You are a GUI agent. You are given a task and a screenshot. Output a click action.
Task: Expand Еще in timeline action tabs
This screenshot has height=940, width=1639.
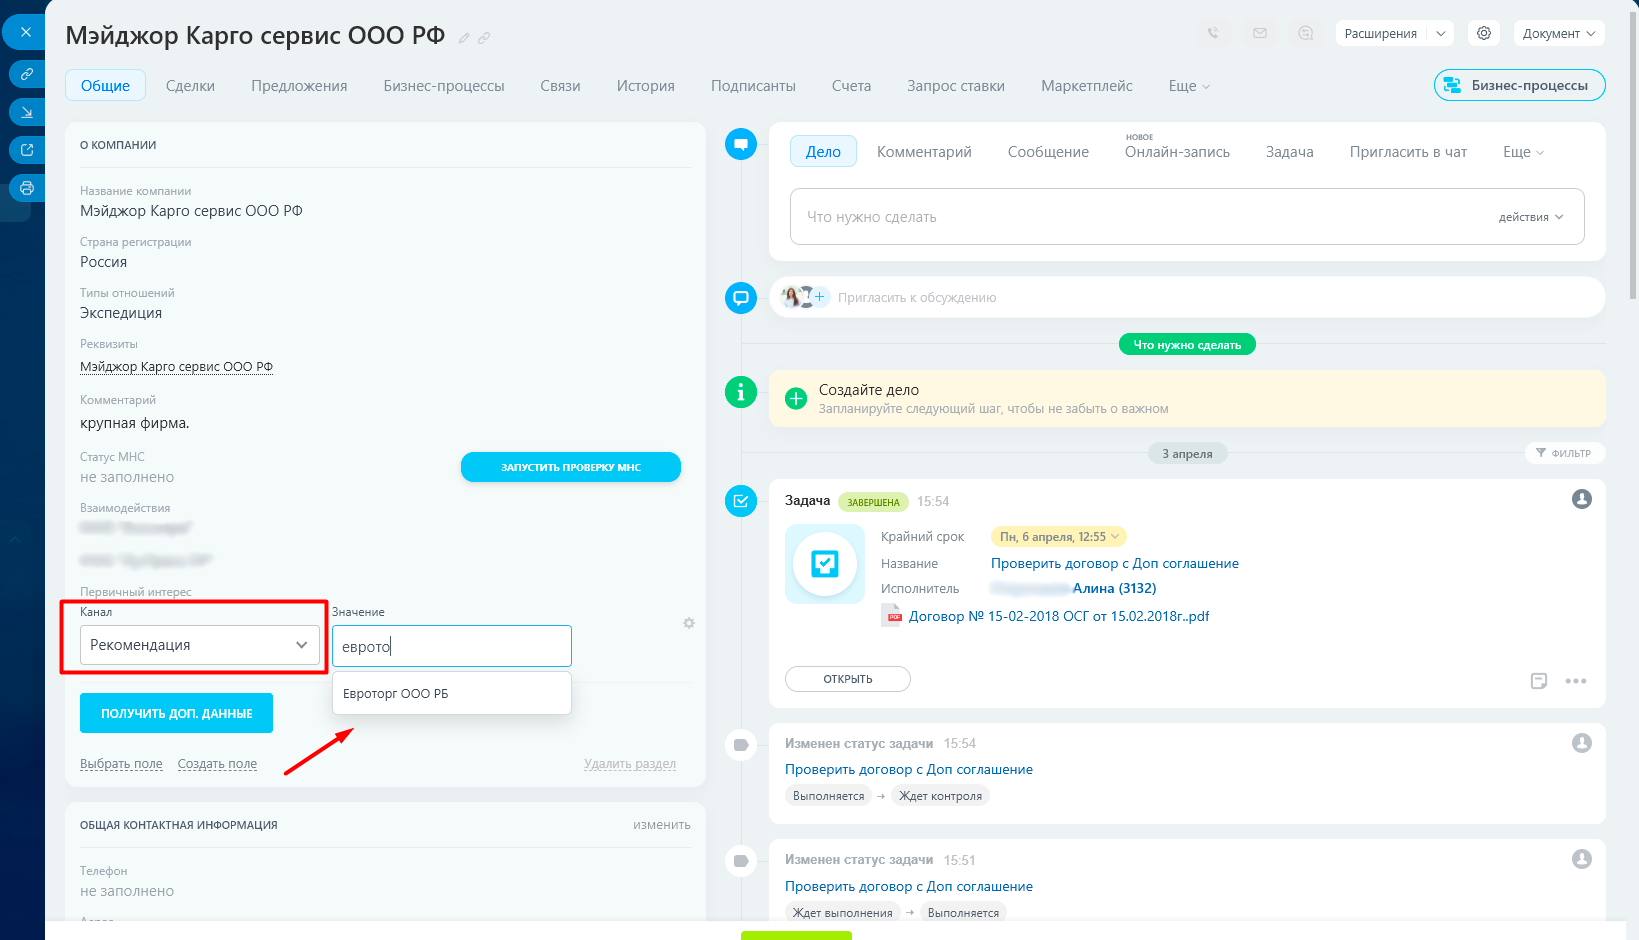[1524, 152]
